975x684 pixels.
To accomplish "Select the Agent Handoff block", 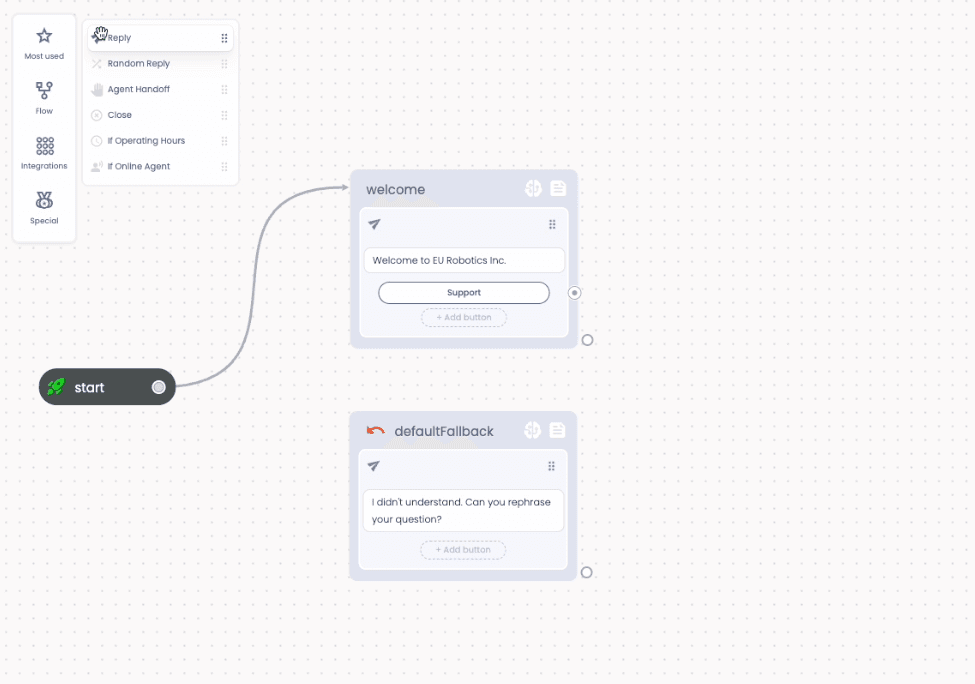I will pyautogui.click(x=160, y=89).
